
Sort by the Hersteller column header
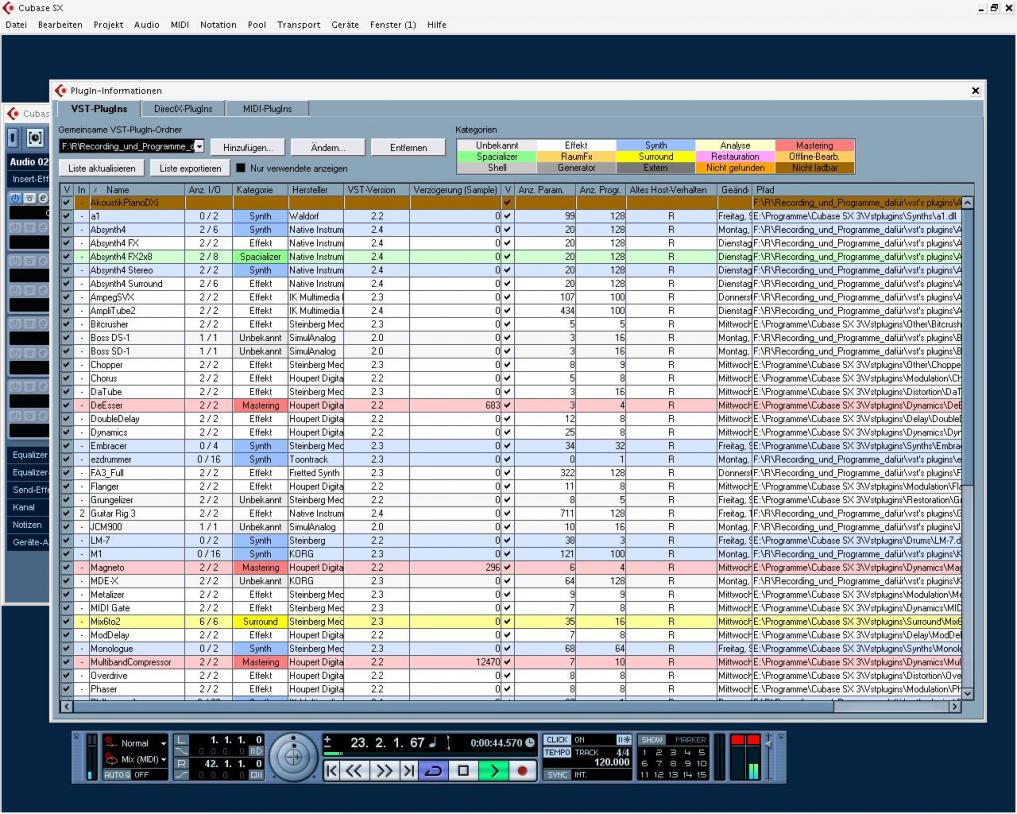pos(316,190)
